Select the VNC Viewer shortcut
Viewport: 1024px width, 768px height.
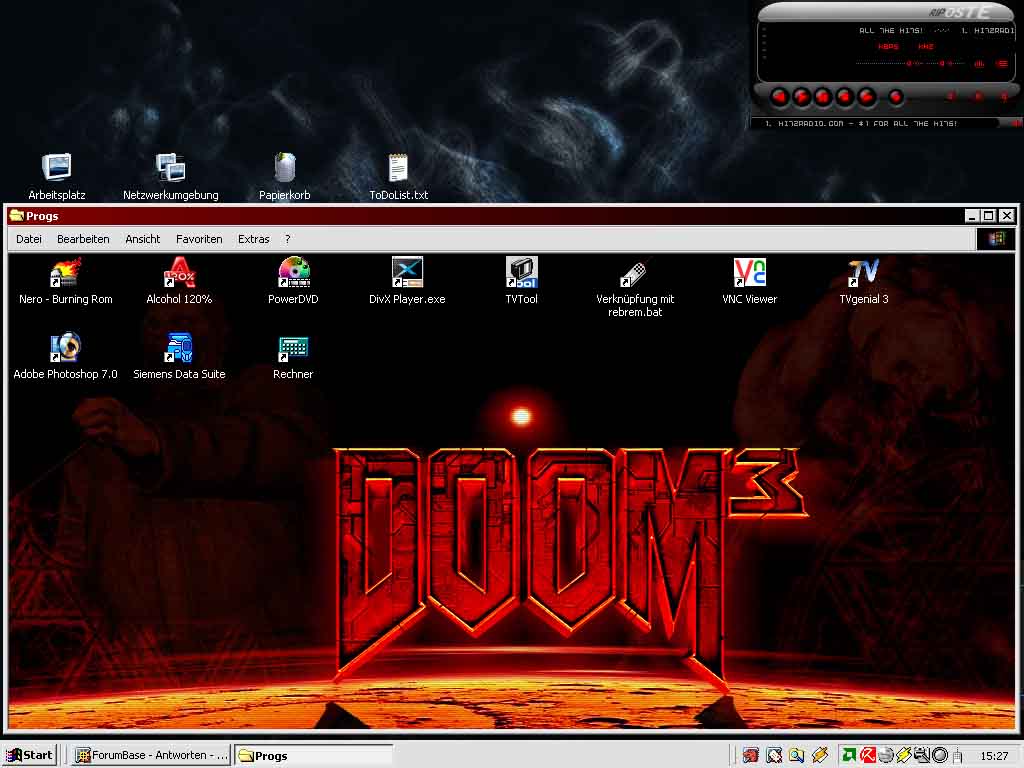click(x=749, y=281)
